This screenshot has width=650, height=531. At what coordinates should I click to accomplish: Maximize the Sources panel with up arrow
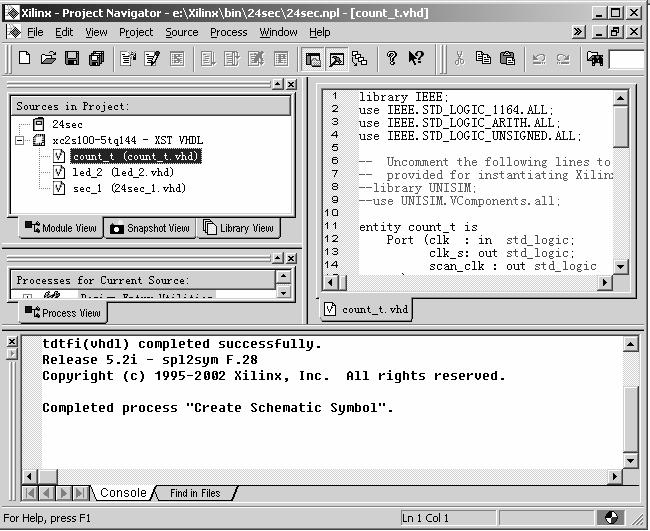[x=278, y=84]
